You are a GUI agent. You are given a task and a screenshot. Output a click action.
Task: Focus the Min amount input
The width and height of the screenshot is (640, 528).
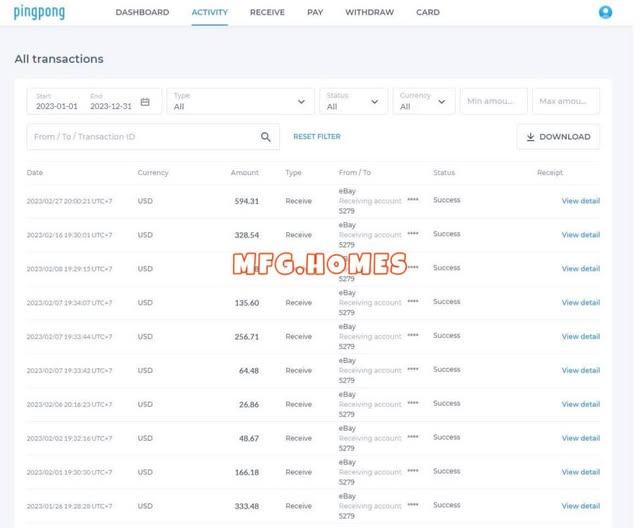tap(493, 101)
